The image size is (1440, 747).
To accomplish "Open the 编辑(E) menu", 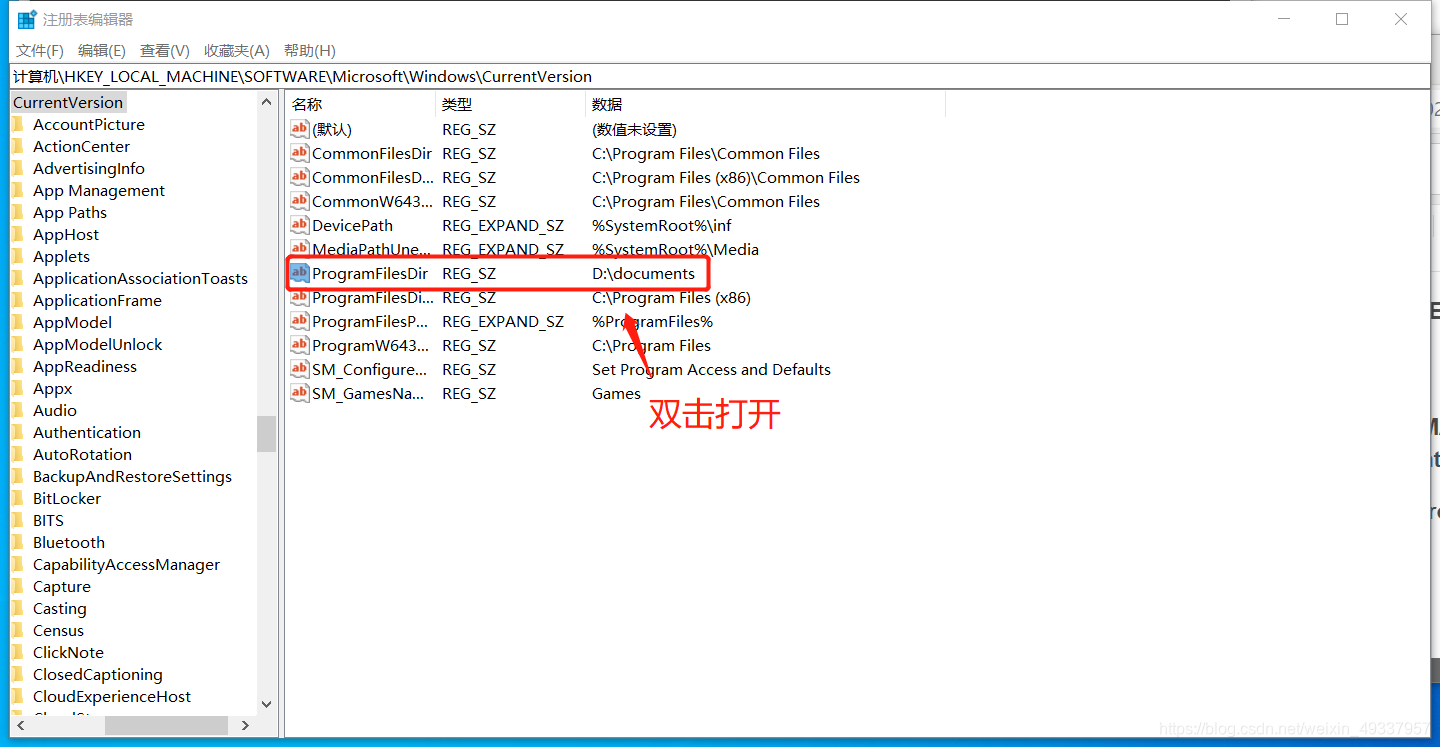I will (102, 51).
